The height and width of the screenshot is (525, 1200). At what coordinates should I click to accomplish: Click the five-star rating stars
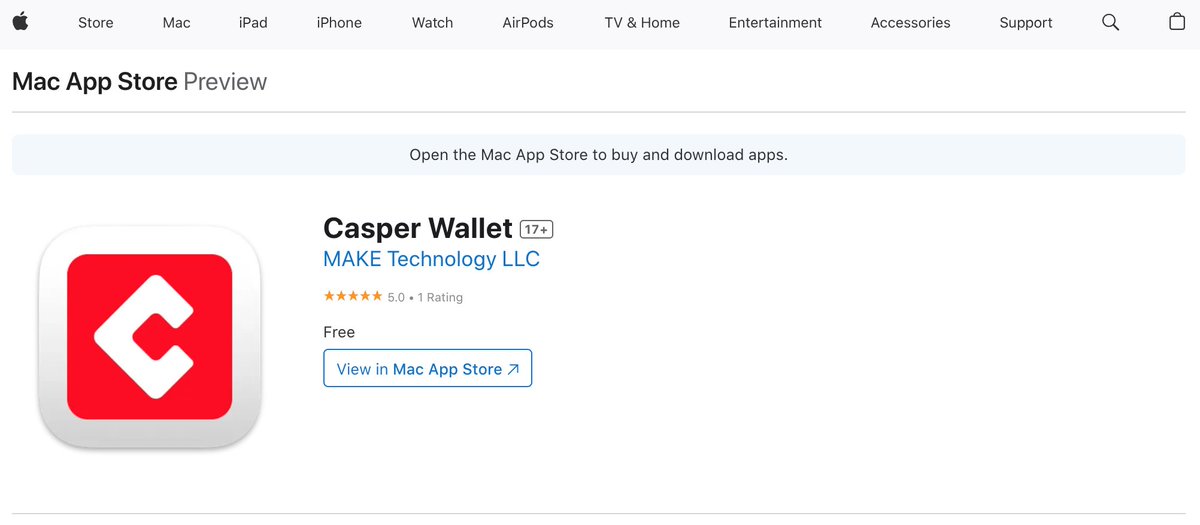tap(352, 296)
